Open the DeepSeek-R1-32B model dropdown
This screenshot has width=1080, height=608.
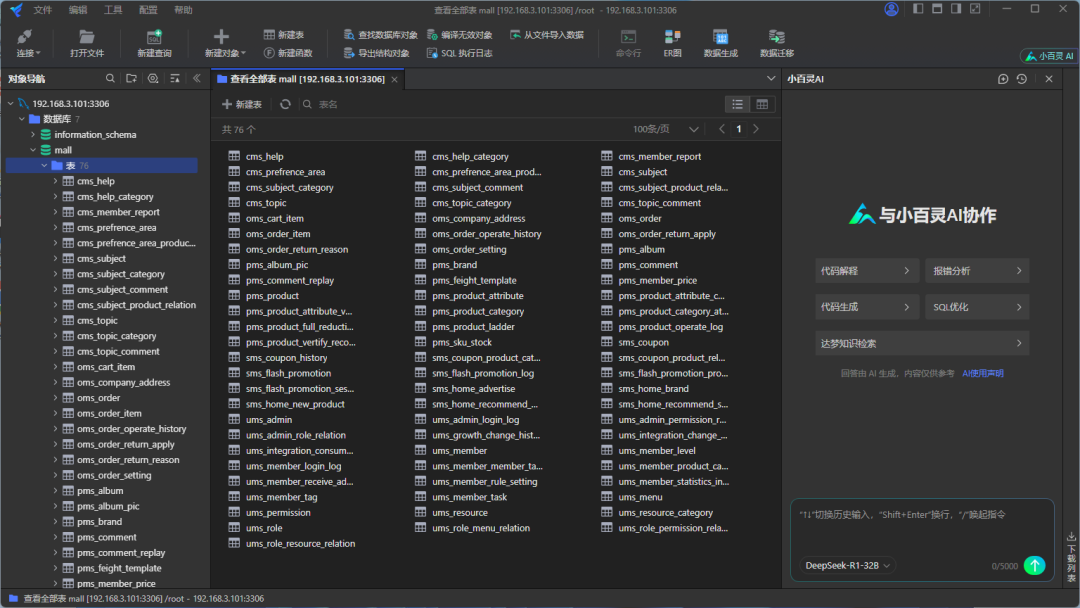848,566
